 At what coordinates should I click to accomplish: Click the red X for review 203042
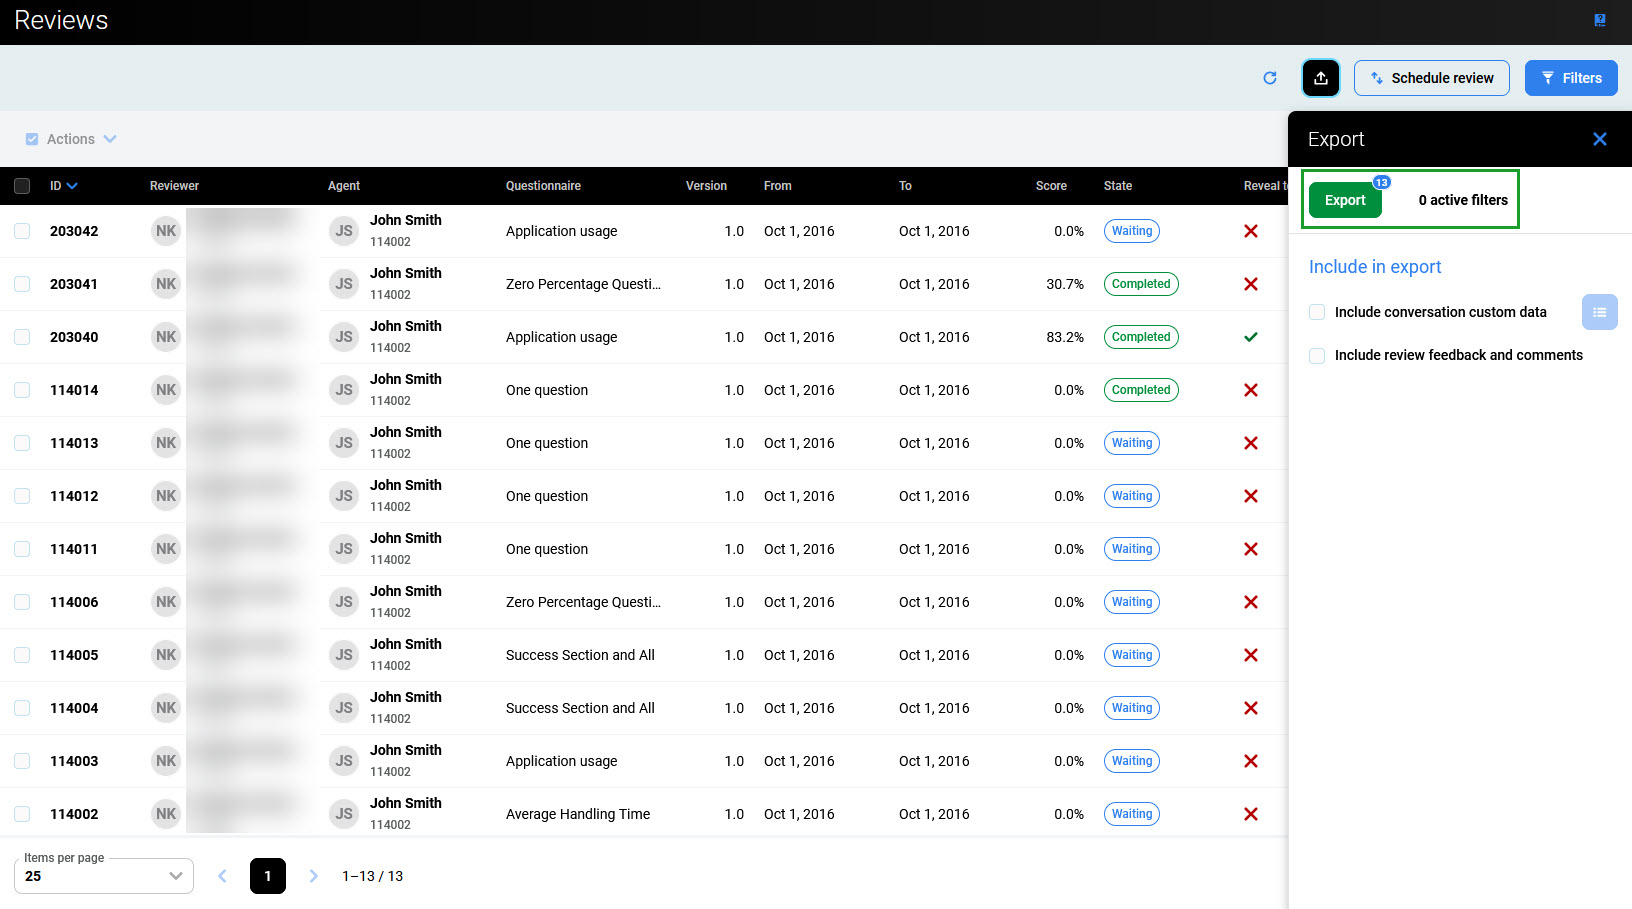click(x=1250, y=231)
